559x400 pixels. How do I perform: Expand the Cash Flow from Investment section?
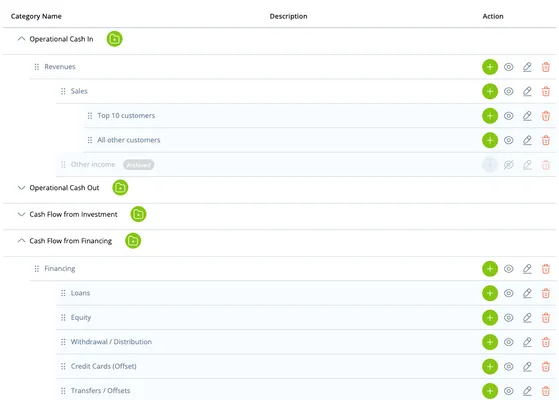(21, 214)
